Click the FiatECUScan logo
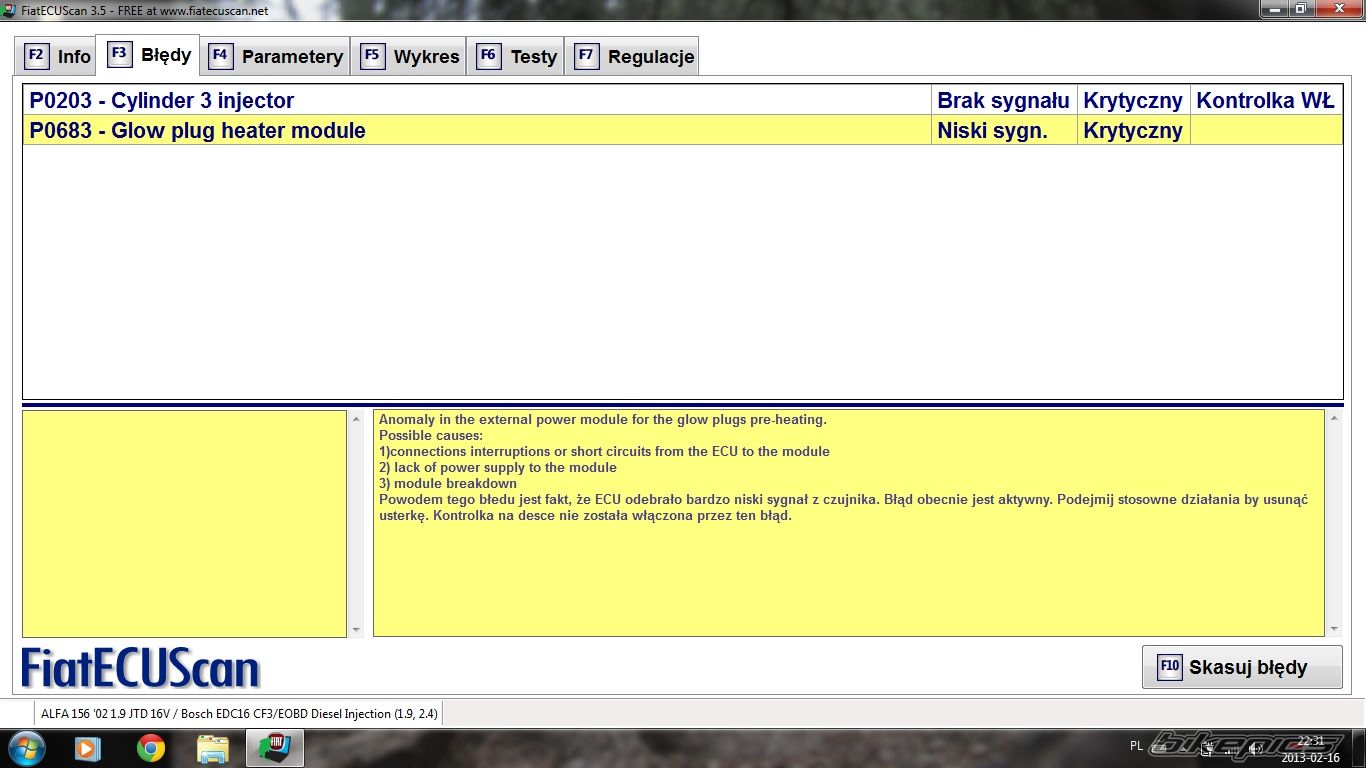1366x768 pixels. click(x=140, y=669)
